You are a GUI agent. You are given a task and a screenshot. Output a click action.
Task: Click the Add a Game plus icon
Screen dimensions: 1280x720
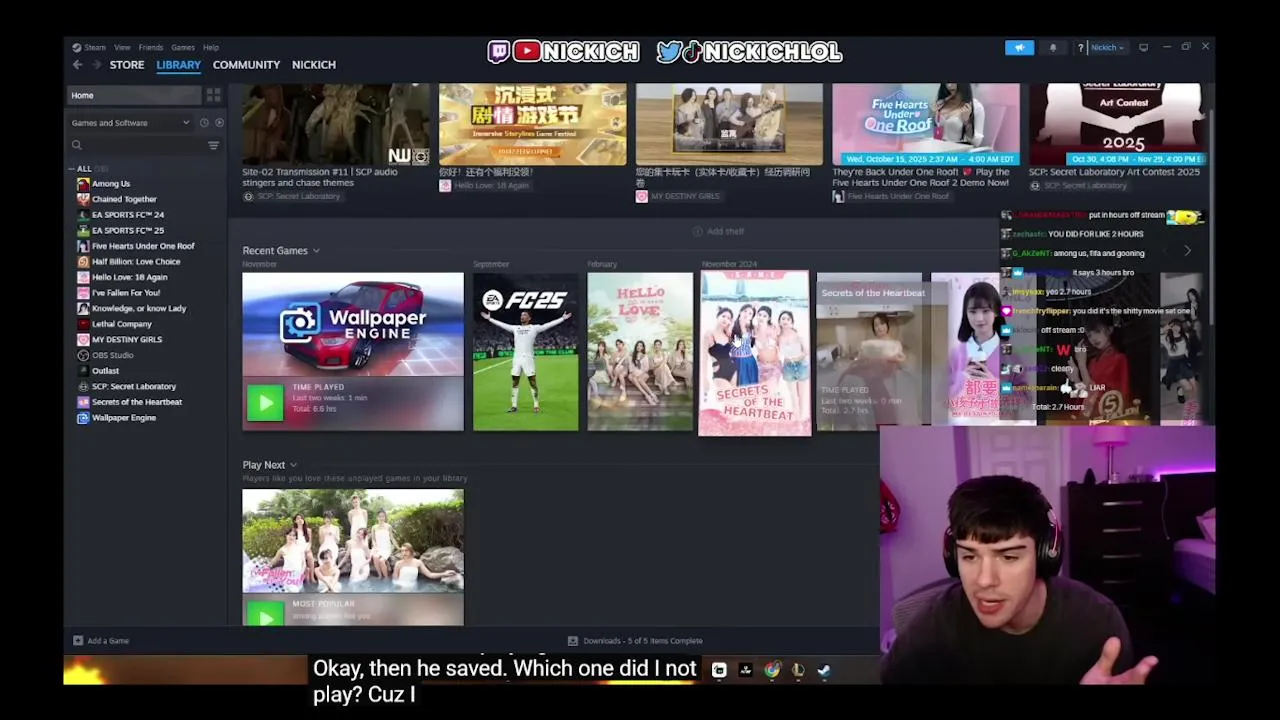(78, 641)
